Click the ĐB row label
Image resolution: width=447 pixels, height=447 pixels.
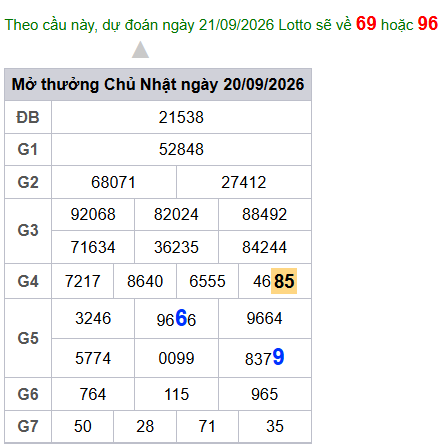[28, 117]
